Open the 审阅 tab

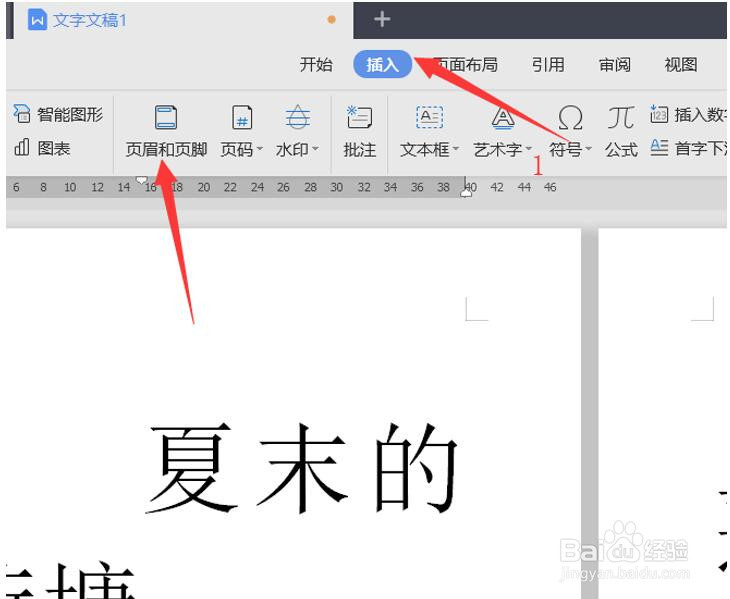tap(615, 64)
